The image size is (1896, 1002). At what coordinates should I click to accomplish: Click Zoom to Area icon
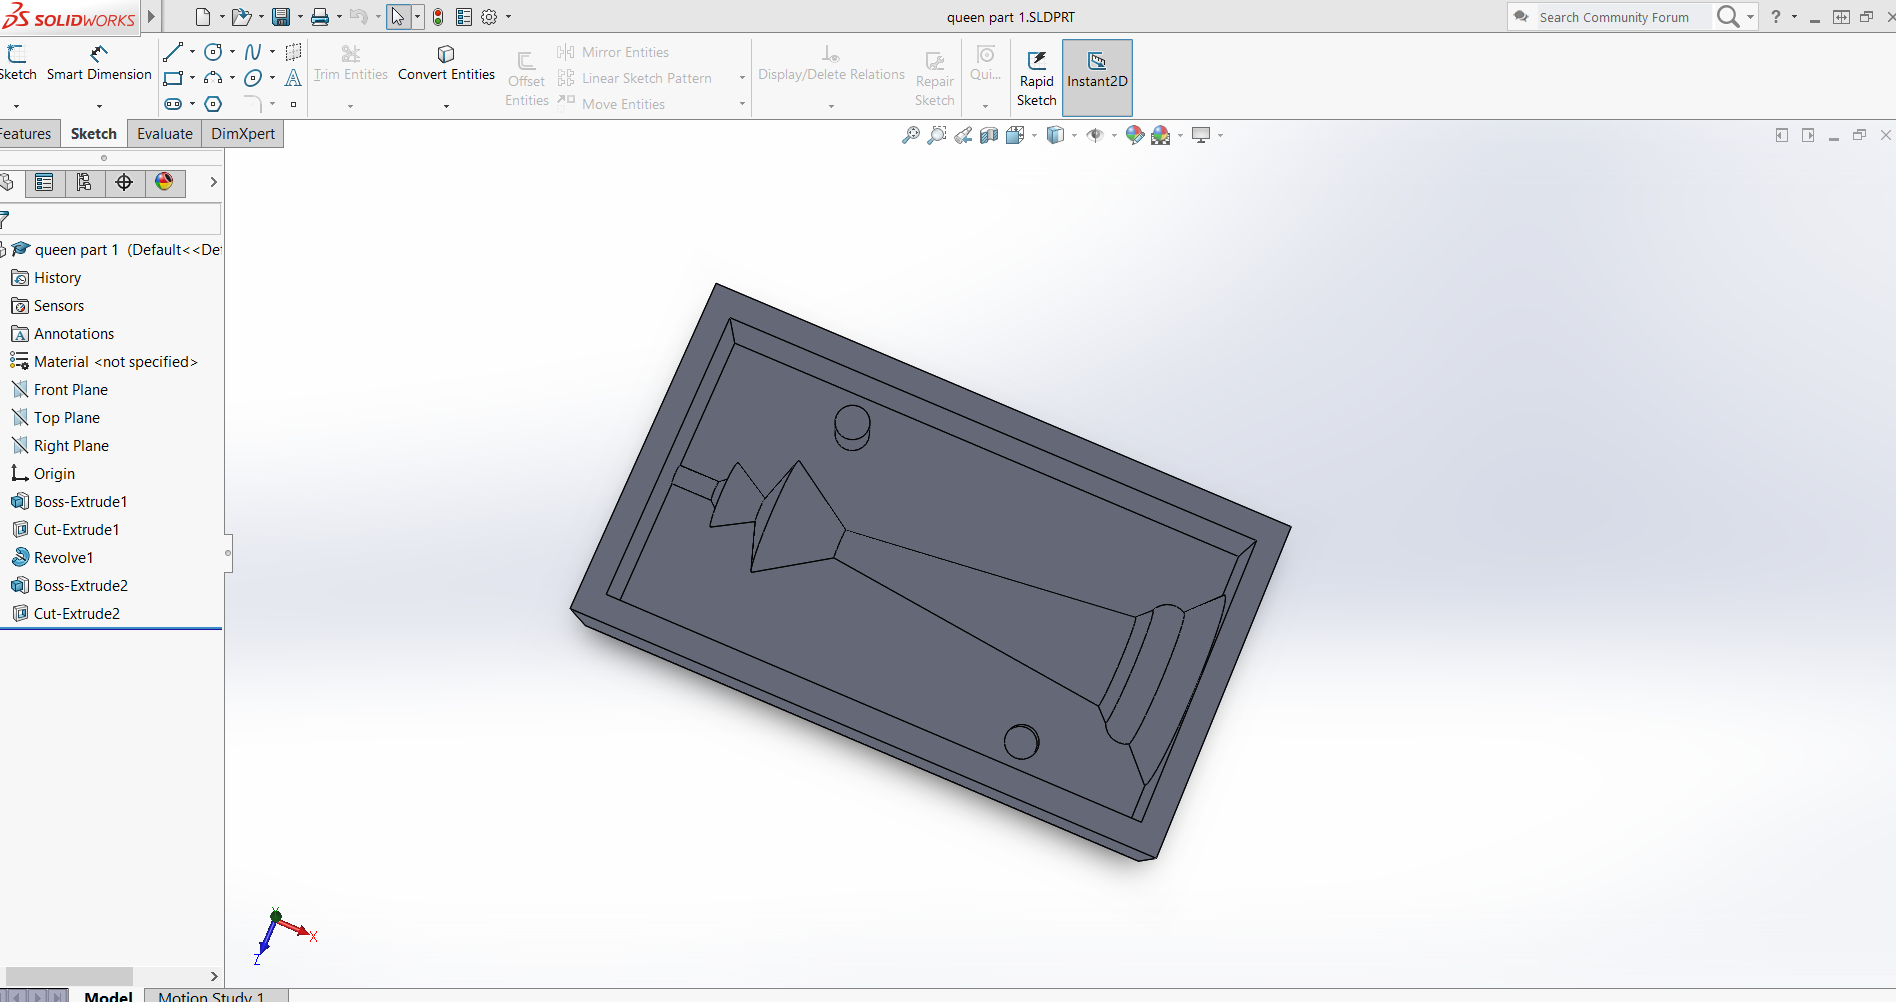936,135
